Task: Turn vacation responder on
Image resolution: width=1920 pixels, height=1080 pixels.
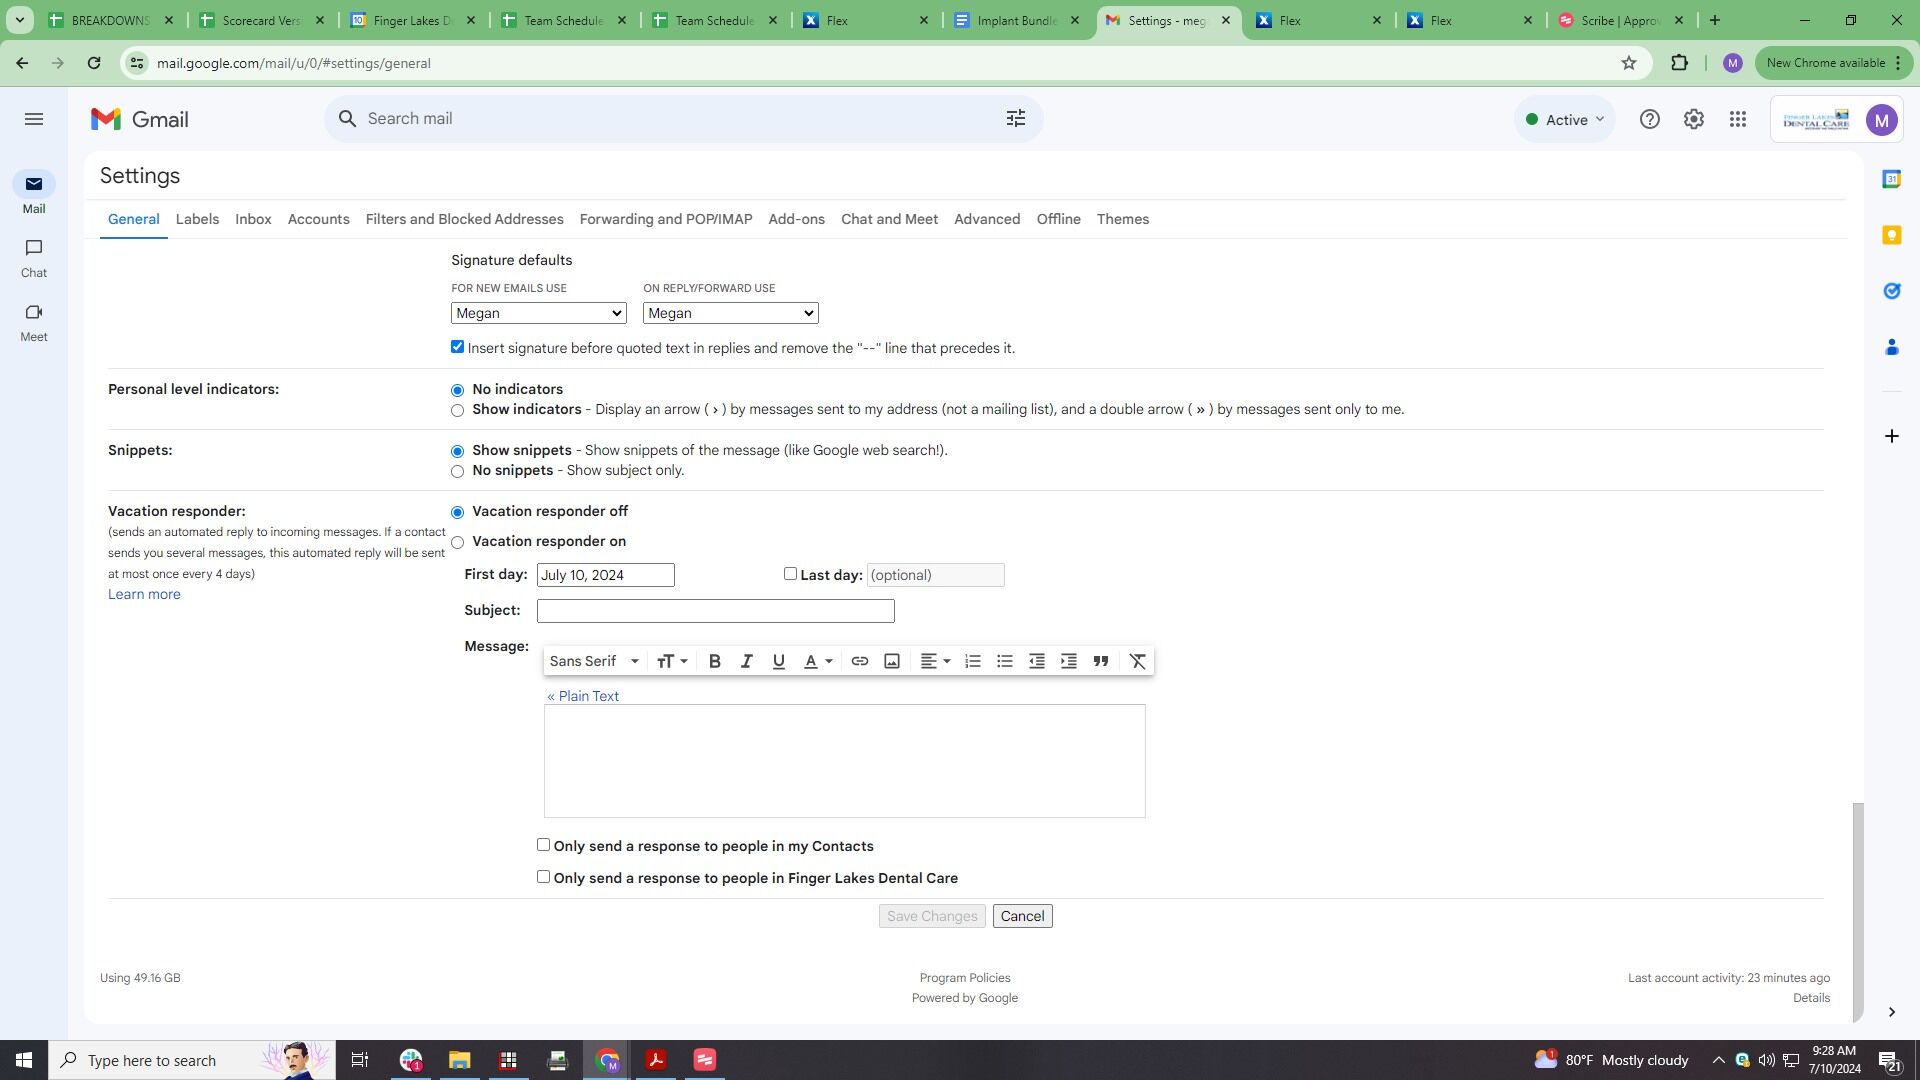Action: pyautogui.click(x=458, y=543)
